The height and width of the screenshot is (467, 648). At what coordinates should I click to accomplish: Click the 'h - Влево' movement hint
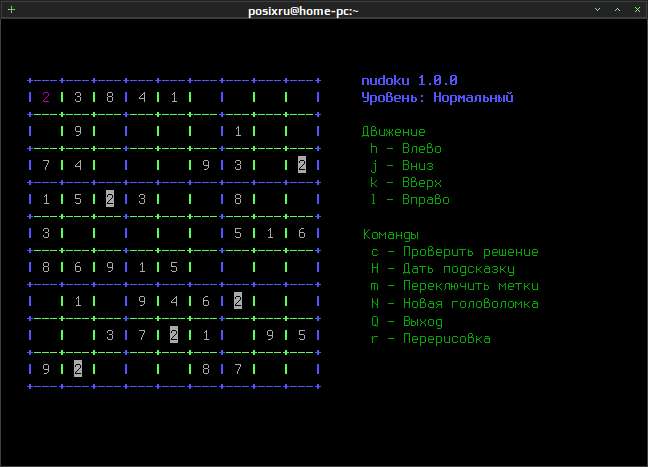(406, 148)
